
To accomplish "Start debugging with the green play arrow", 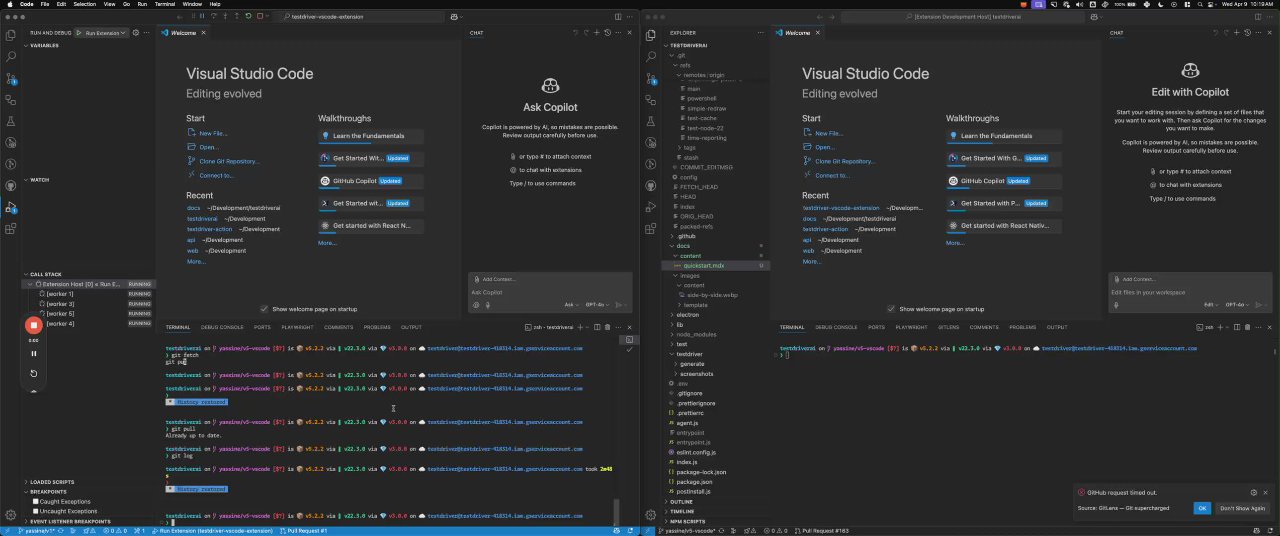I will [x=80, y=33].
